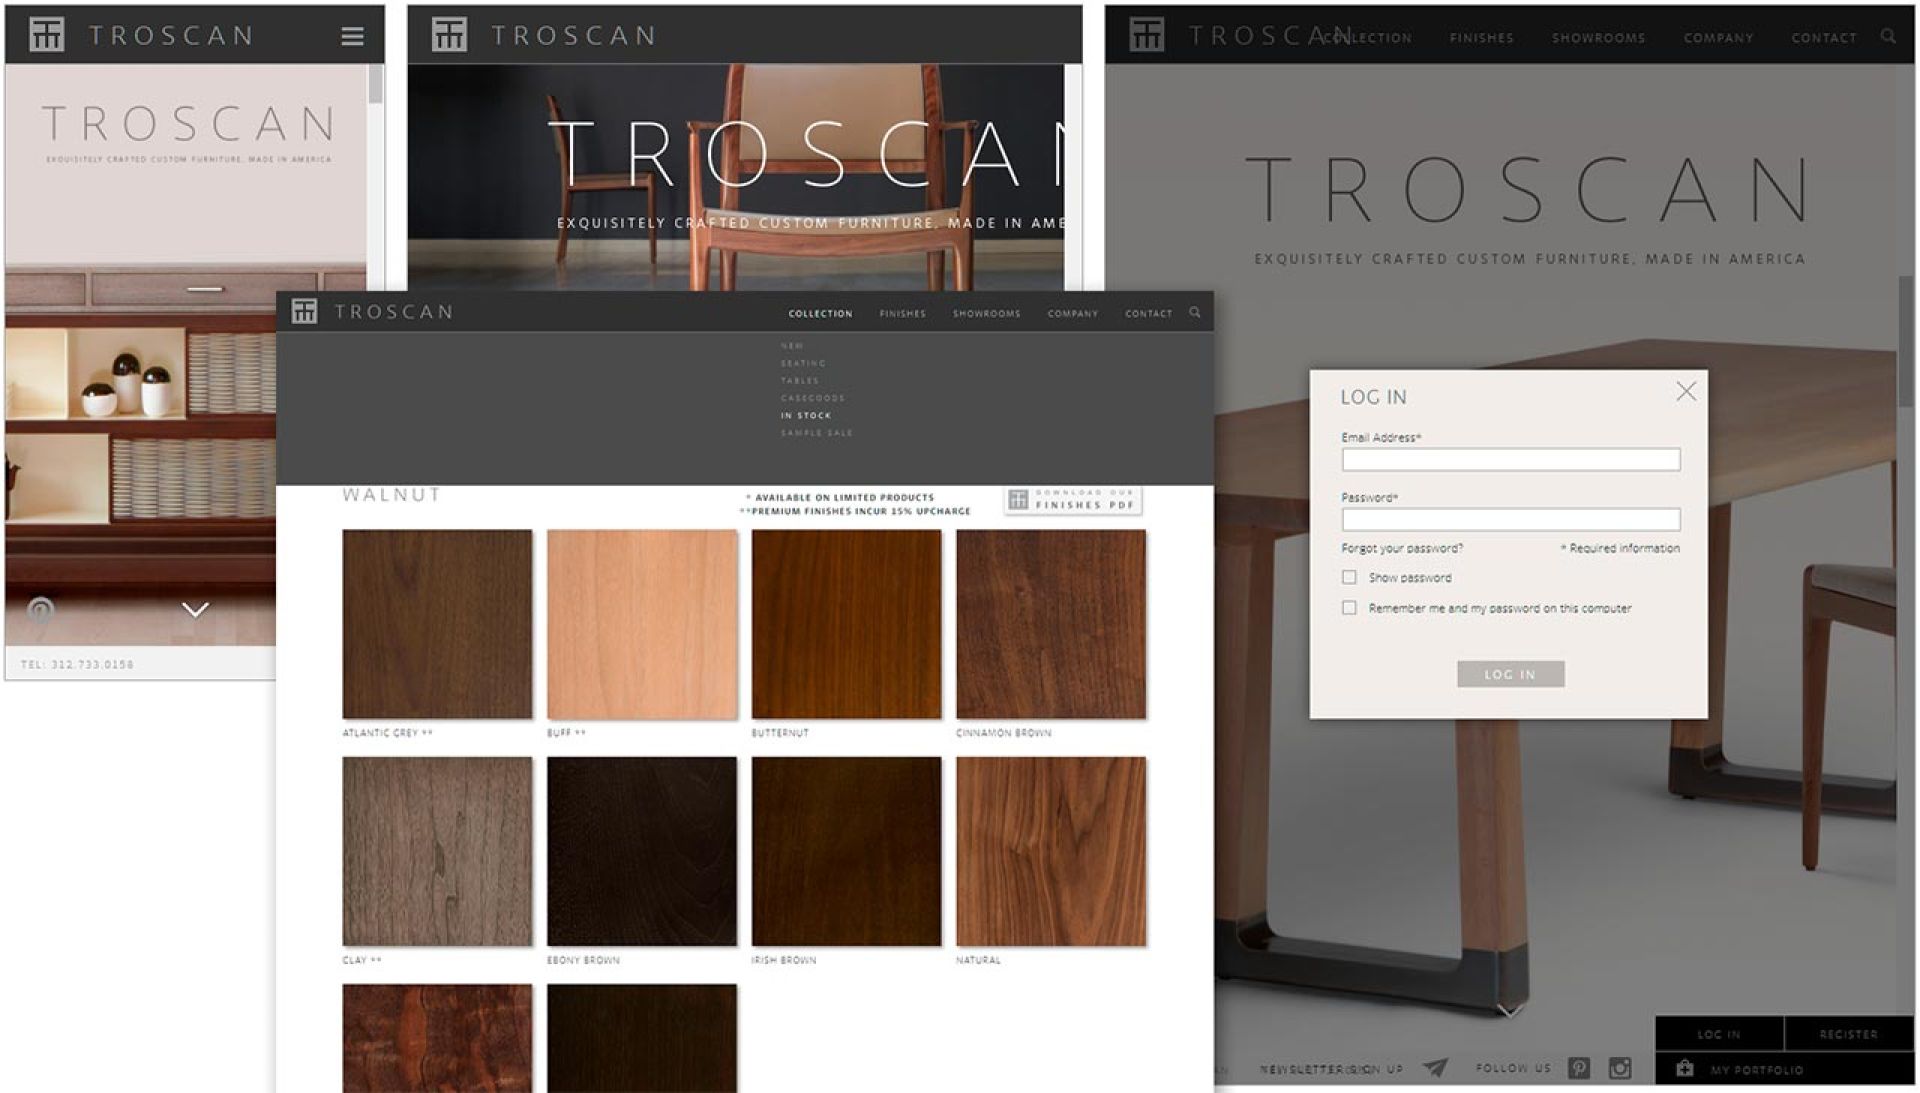Click the Download Our Finishes PDF button
Screen dimensions: 1920x1093
[1073, 499]
